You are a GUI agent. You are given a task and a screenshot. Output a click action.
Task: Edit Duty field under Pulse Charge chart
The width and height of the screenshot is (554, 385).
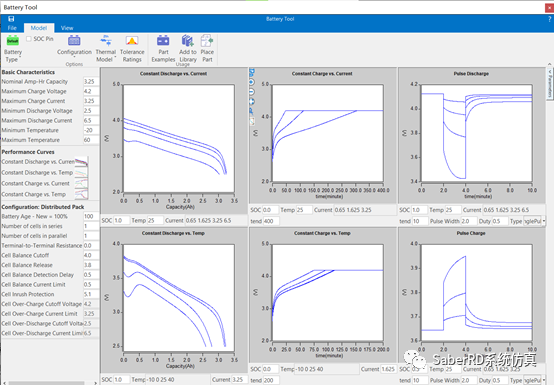click(x=500, y=380)
